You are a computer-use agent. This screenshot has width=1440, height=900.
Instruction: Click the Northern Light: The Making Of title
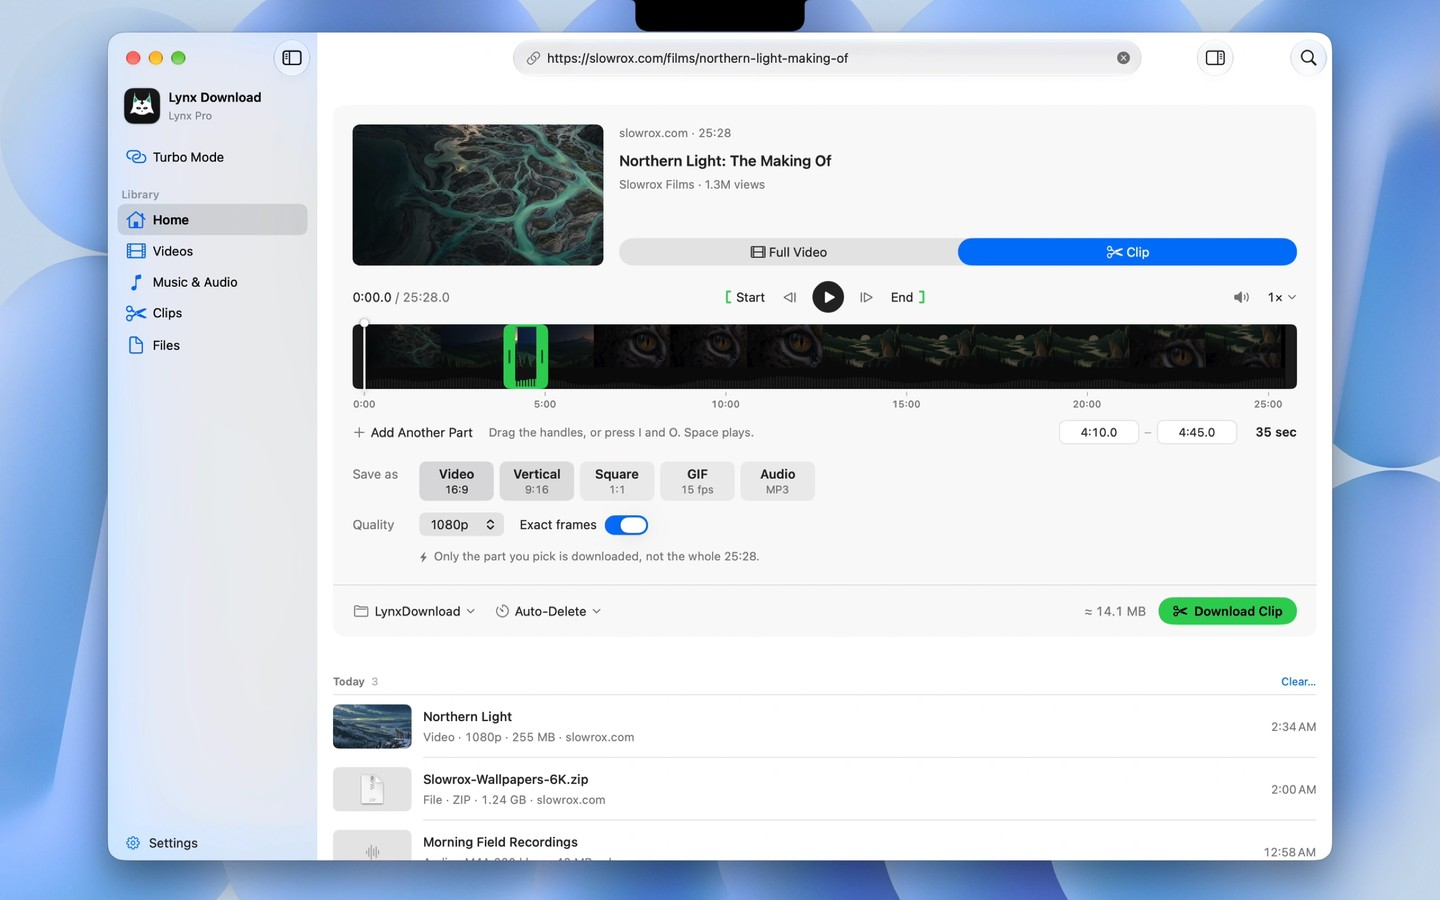[725, 161]
